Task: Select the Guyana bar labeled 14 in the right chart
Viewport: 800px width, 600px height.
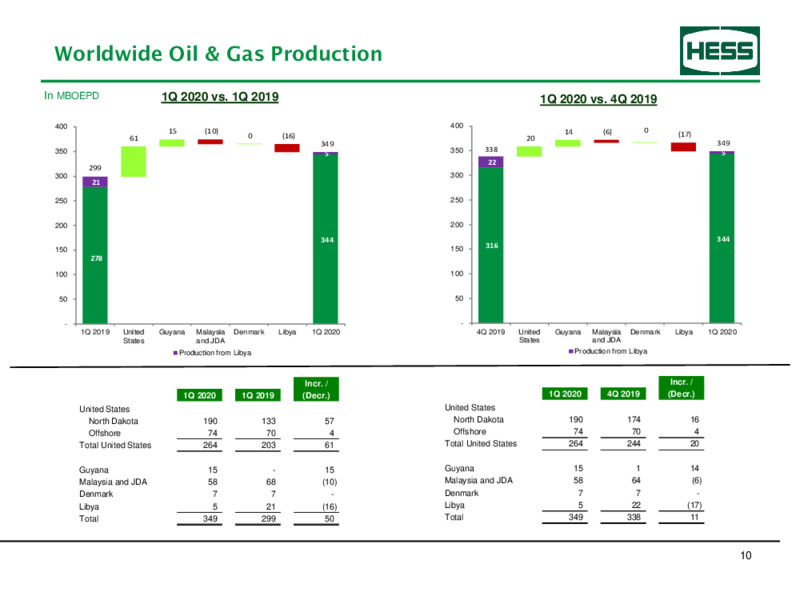Action: tap(568, 143)
